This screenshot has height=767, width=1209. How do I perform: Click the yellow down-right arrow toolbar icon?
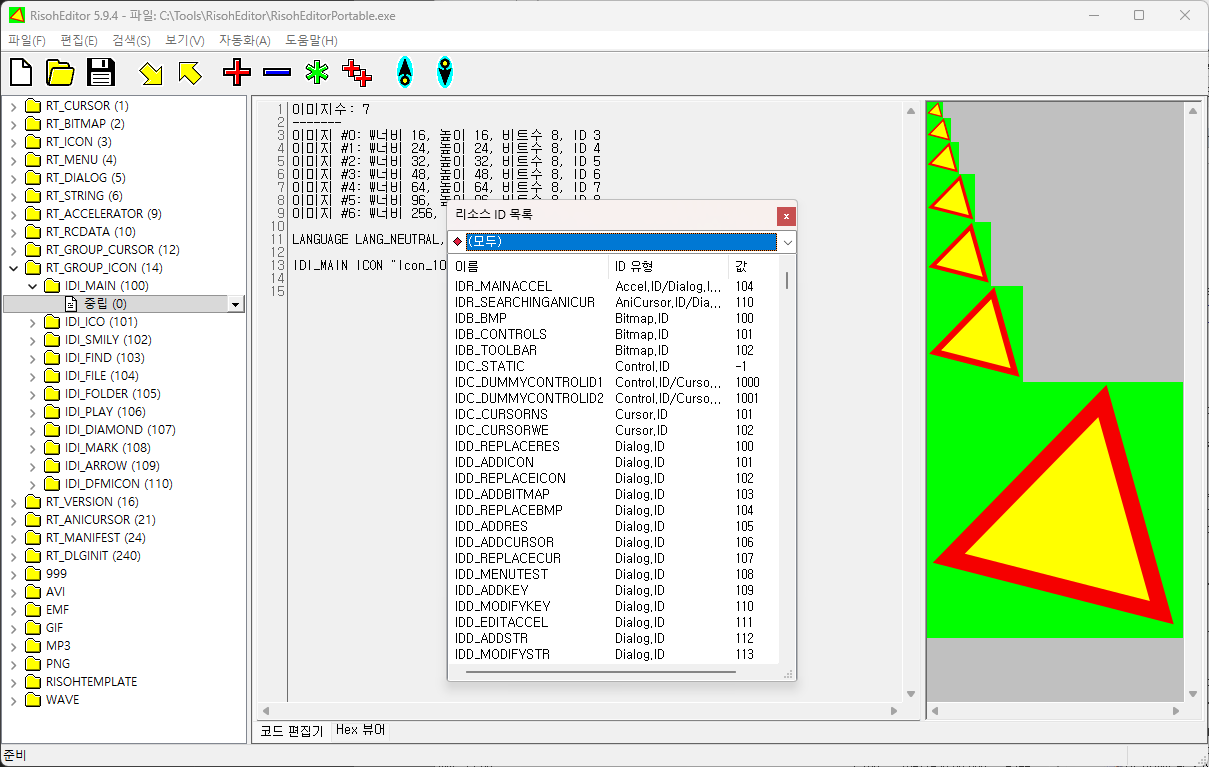pos(151,72)
